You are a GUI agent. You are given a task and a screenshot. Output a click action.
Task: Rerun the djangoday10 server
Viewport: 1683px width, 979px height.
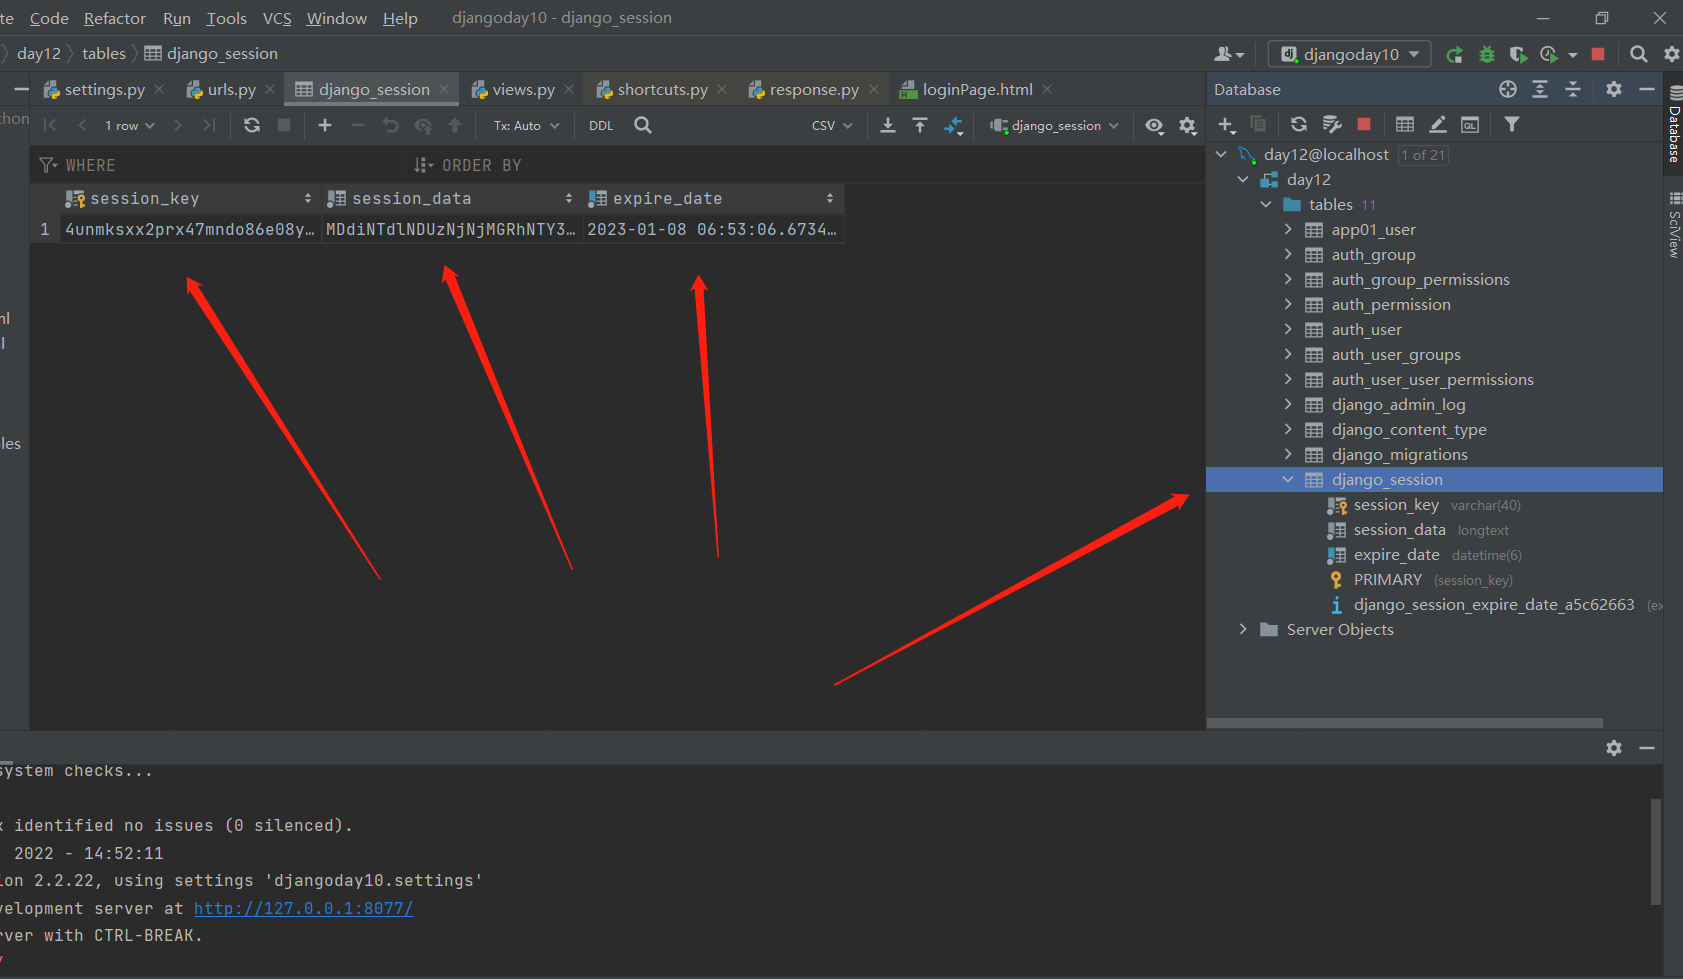coord(1455,54)
